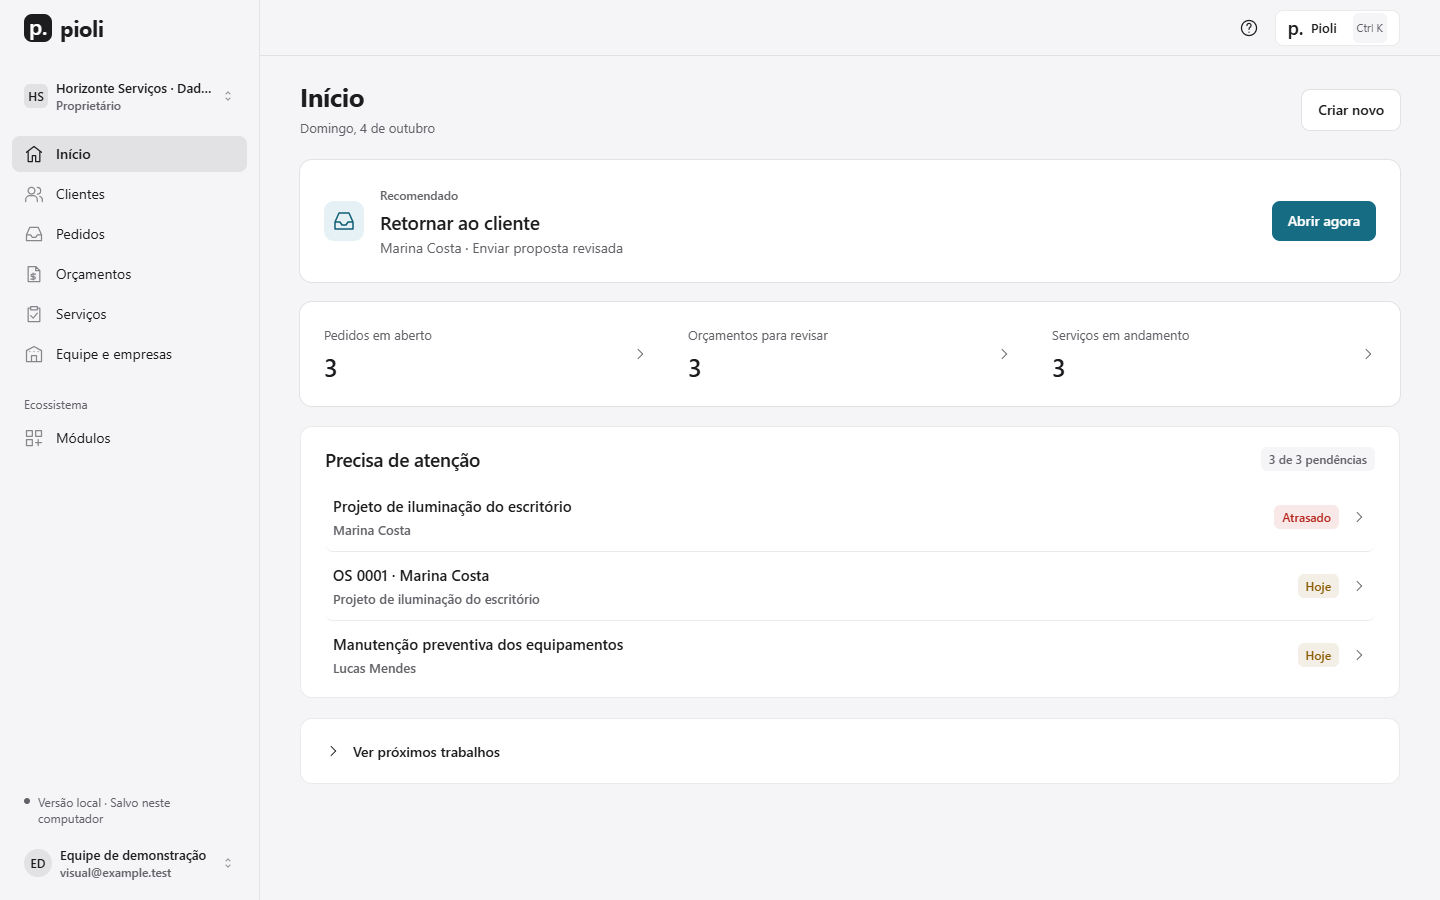Click Lucas Mendes name text
1440x900 pixels.
pyautogui.click(x=374, y=668)
